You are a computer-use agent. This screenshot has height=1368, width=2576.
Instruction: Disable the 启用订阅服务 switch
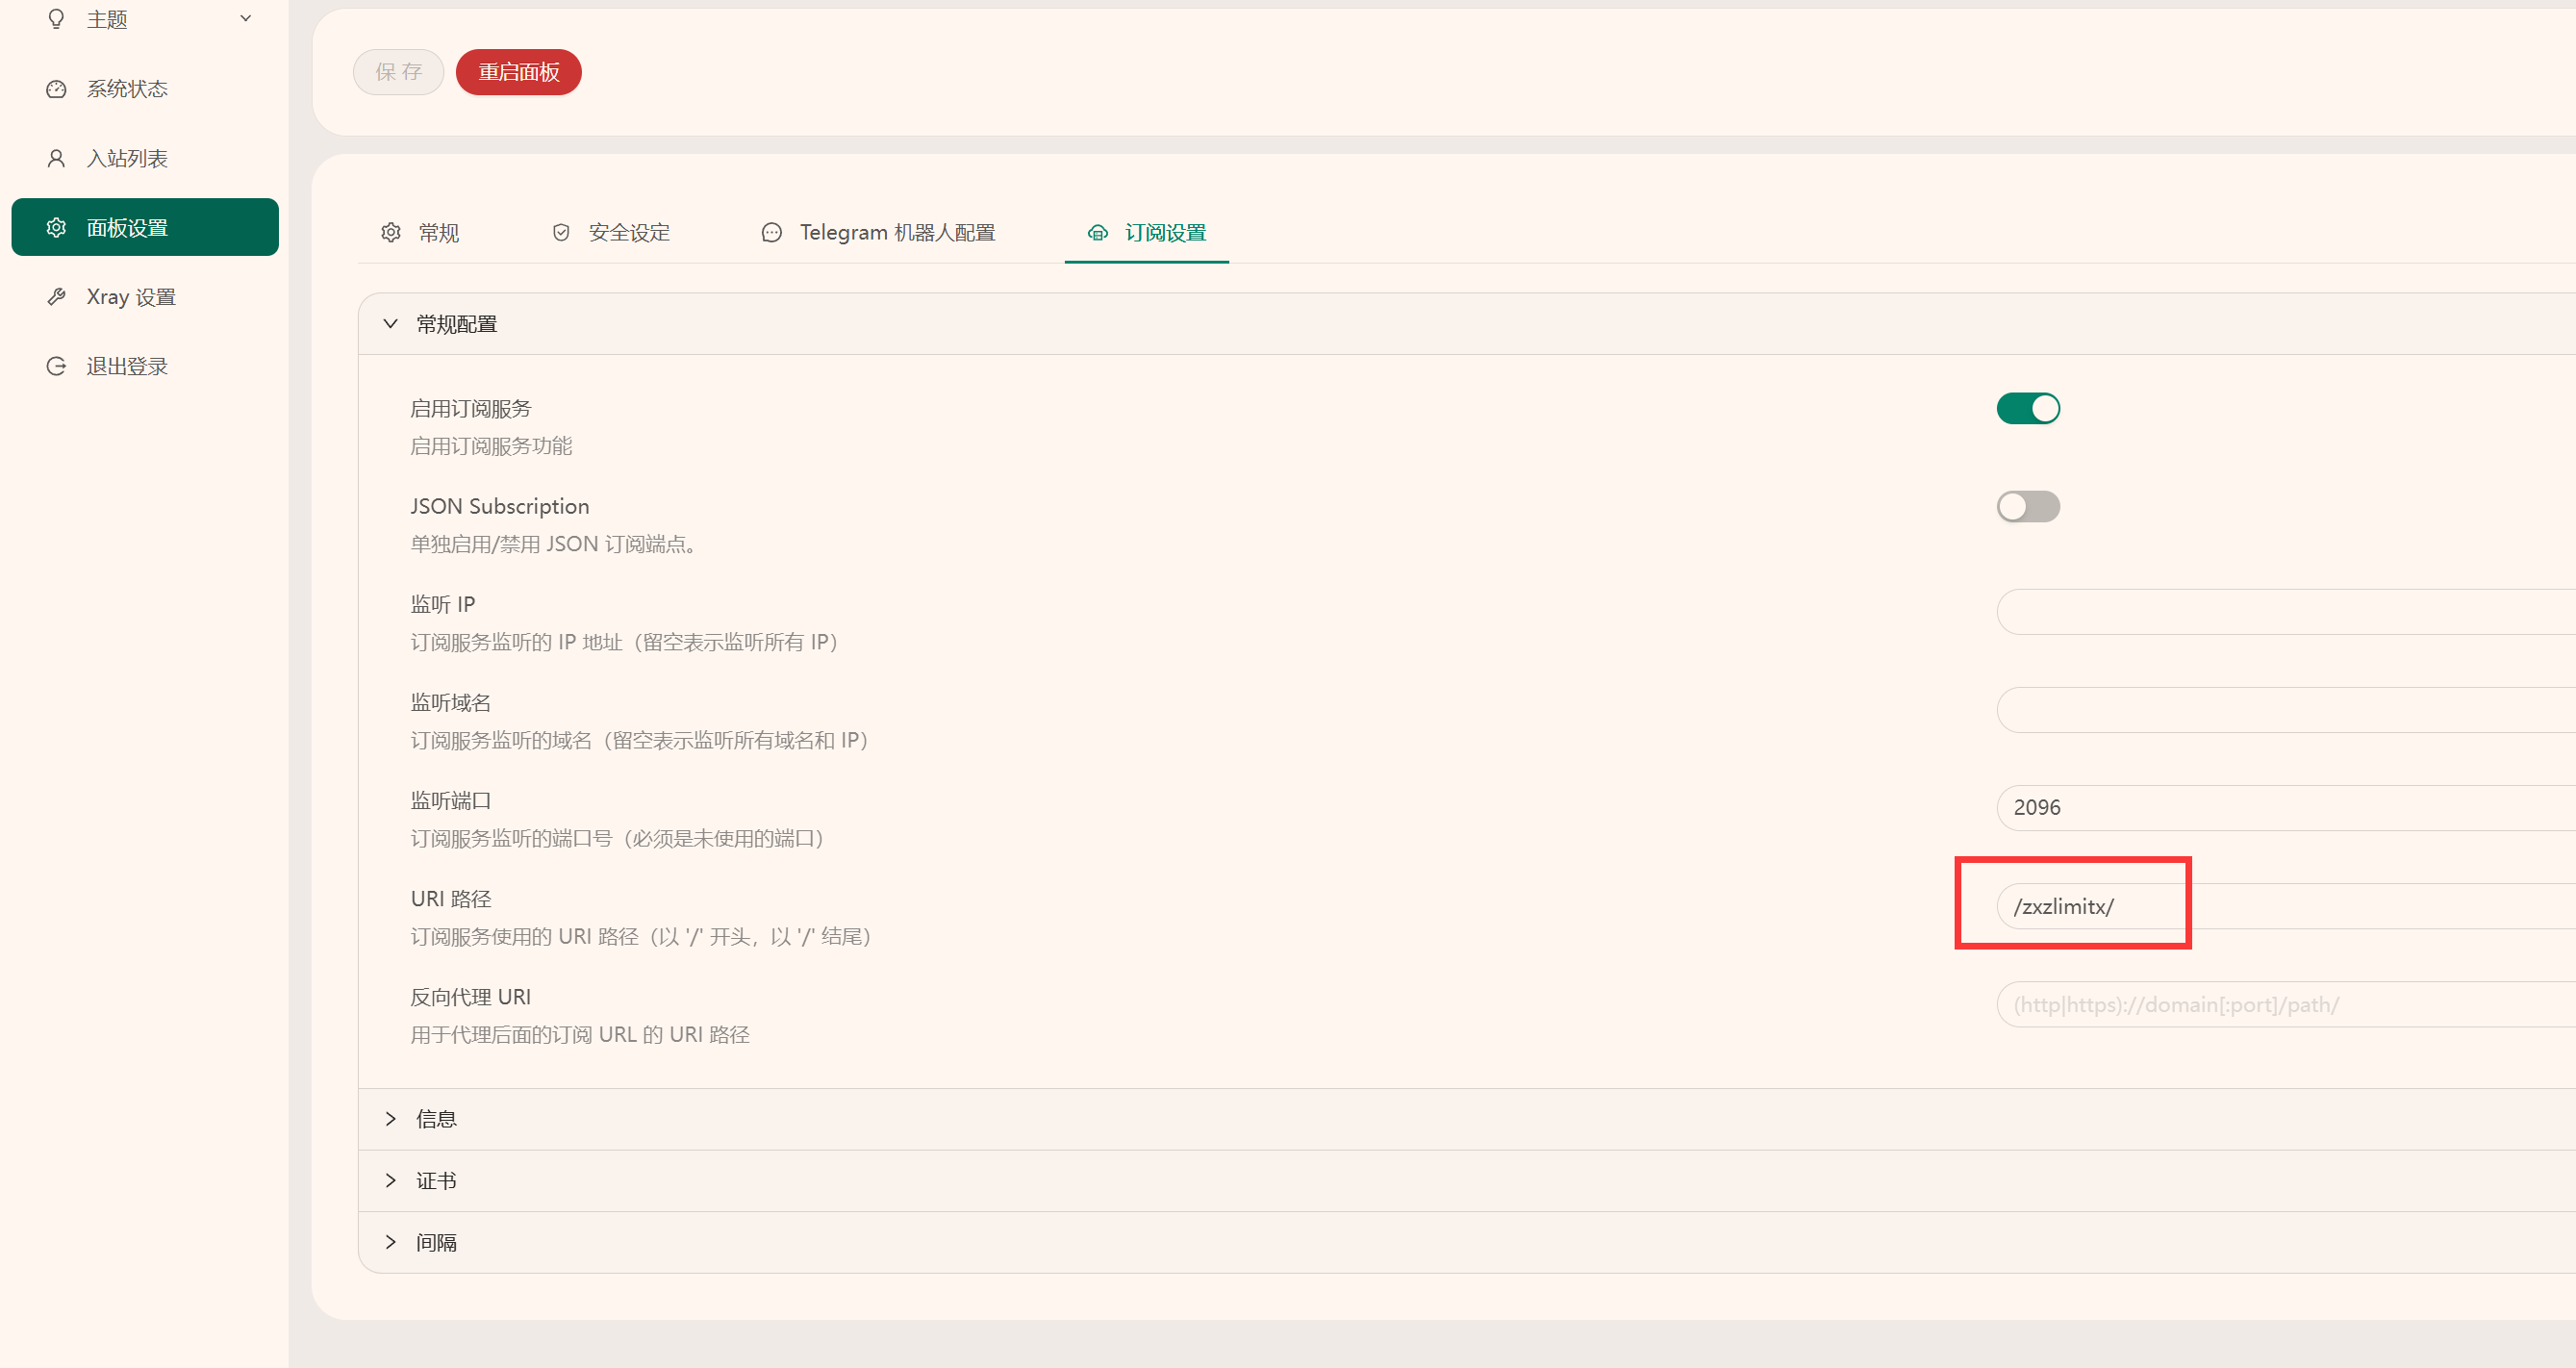2028,408
